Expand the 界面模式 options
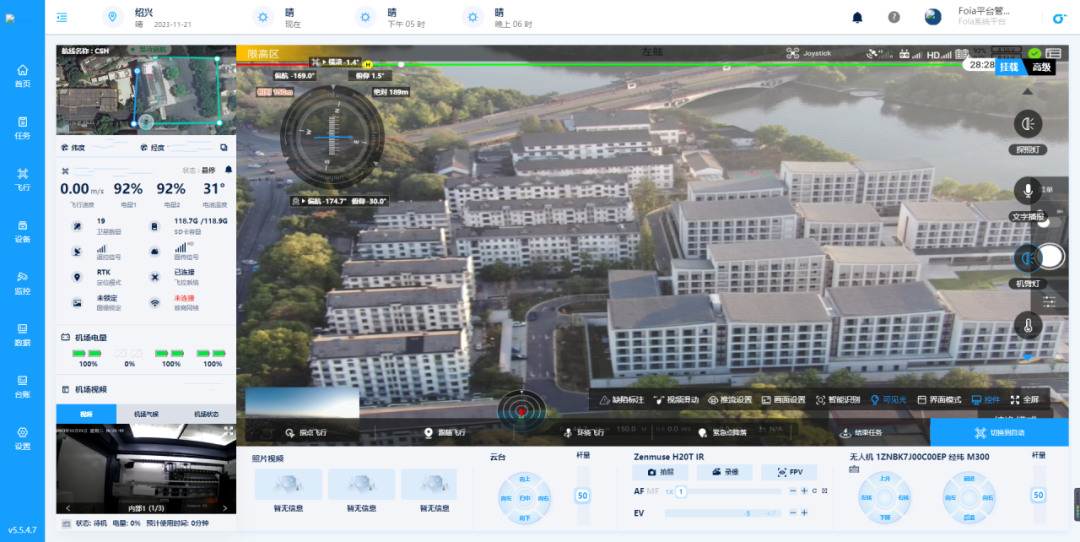The height and width of the screenshot is (542, 1080). [x=939, y=400]
